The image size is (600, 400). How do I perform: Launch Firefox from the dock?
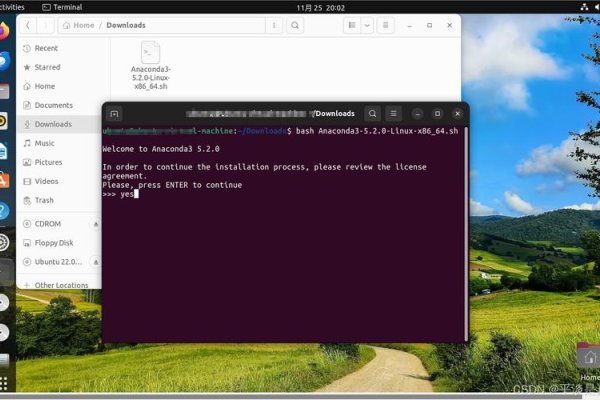pyautogui.click(x=3, y=31)
